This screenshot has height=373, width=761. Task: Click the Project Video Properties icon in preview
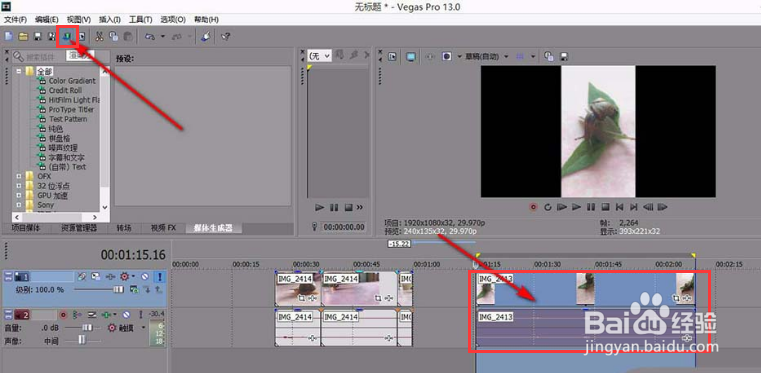click(x=392, y=57)
